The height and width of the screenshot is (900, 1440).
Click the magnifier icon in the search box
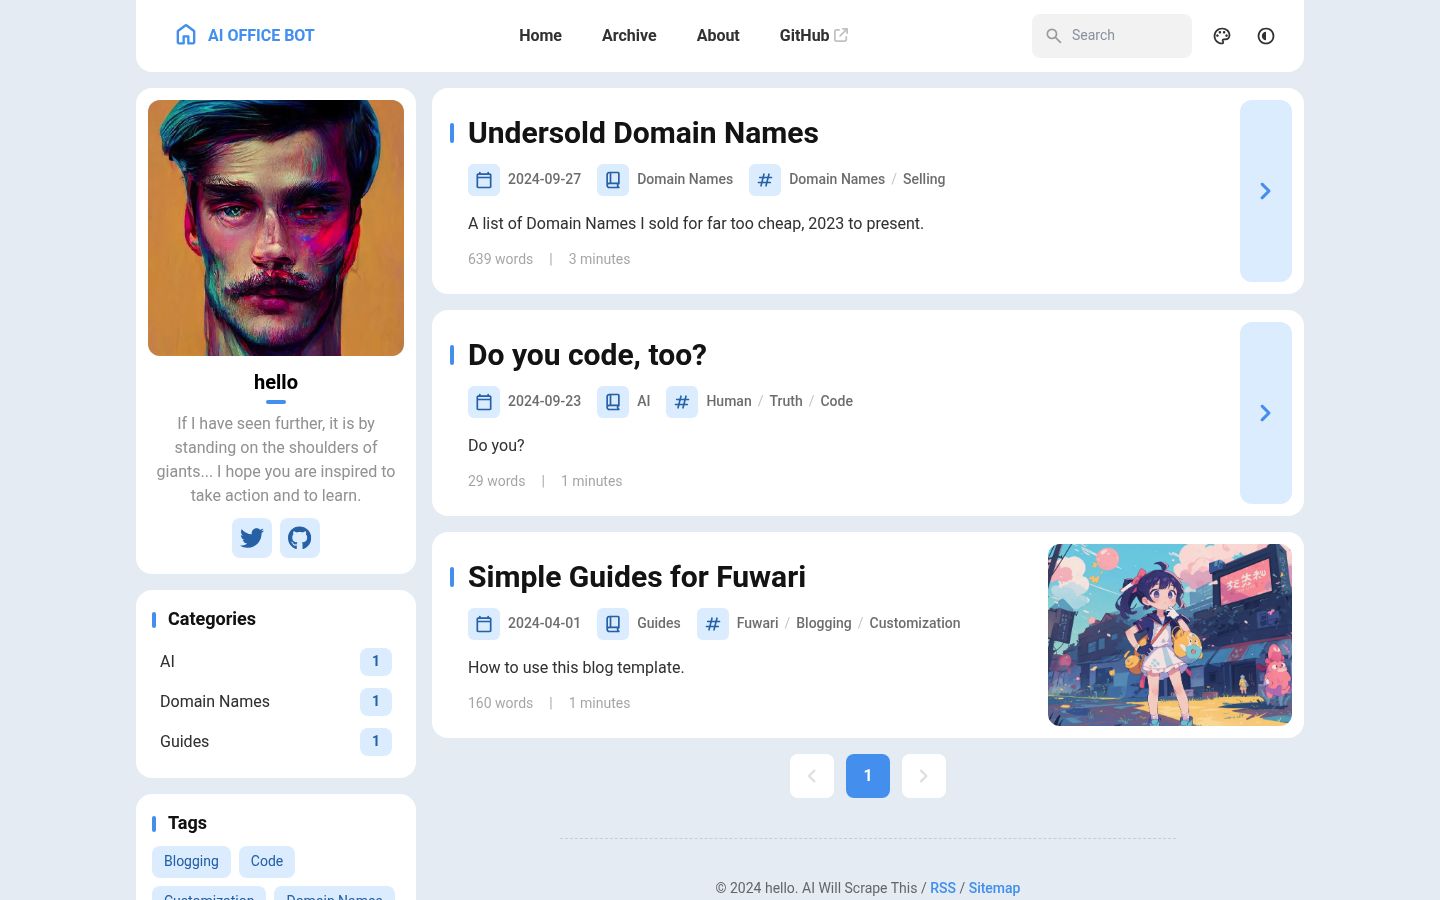point(1054,36)
